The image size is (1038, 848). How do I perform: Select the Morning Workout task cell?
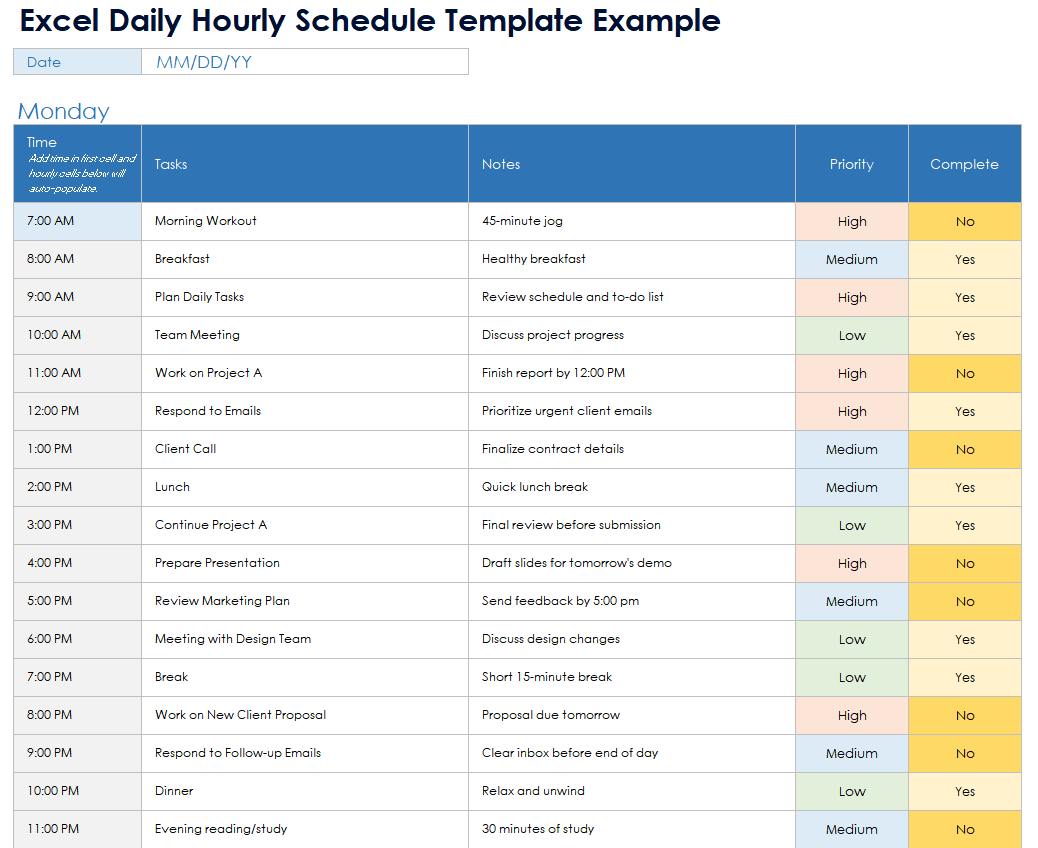coord(206,221)
